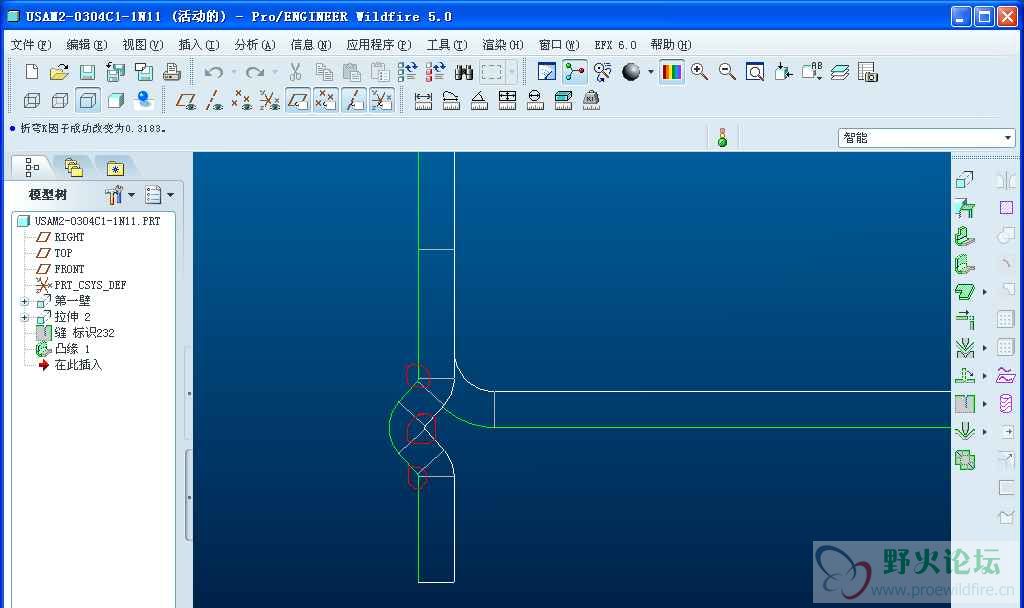Click the repaint screen icon
Screen dimensions: 1024x608
(x=547, y=71)
